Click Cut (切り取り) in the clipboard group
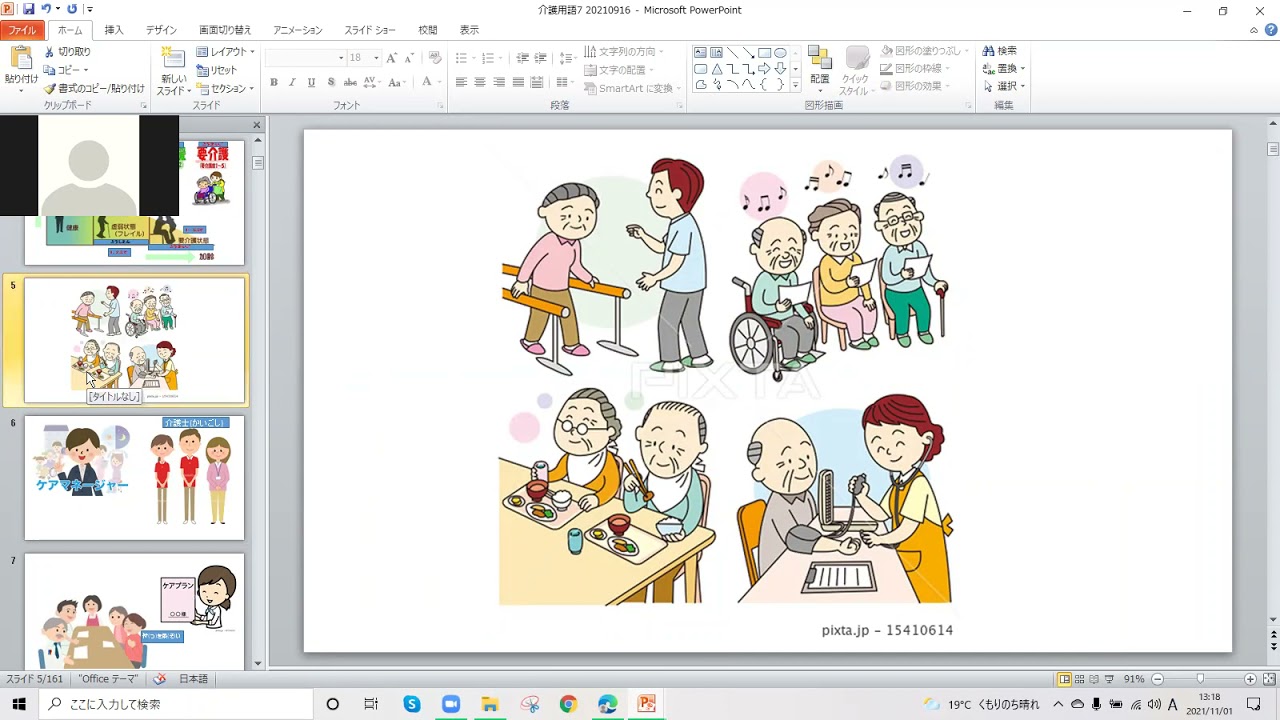Image resolution: width=1280 pixels, height=720 pixels. click(66, 51)
